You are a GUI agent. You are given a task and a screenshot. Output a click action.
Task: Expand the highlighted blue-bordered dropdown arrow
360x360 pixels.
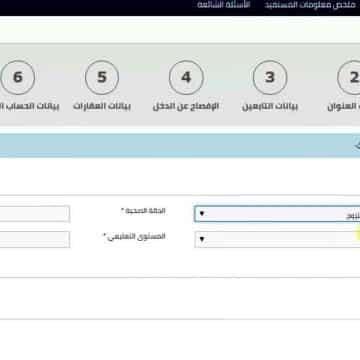(x=202, y=214)
